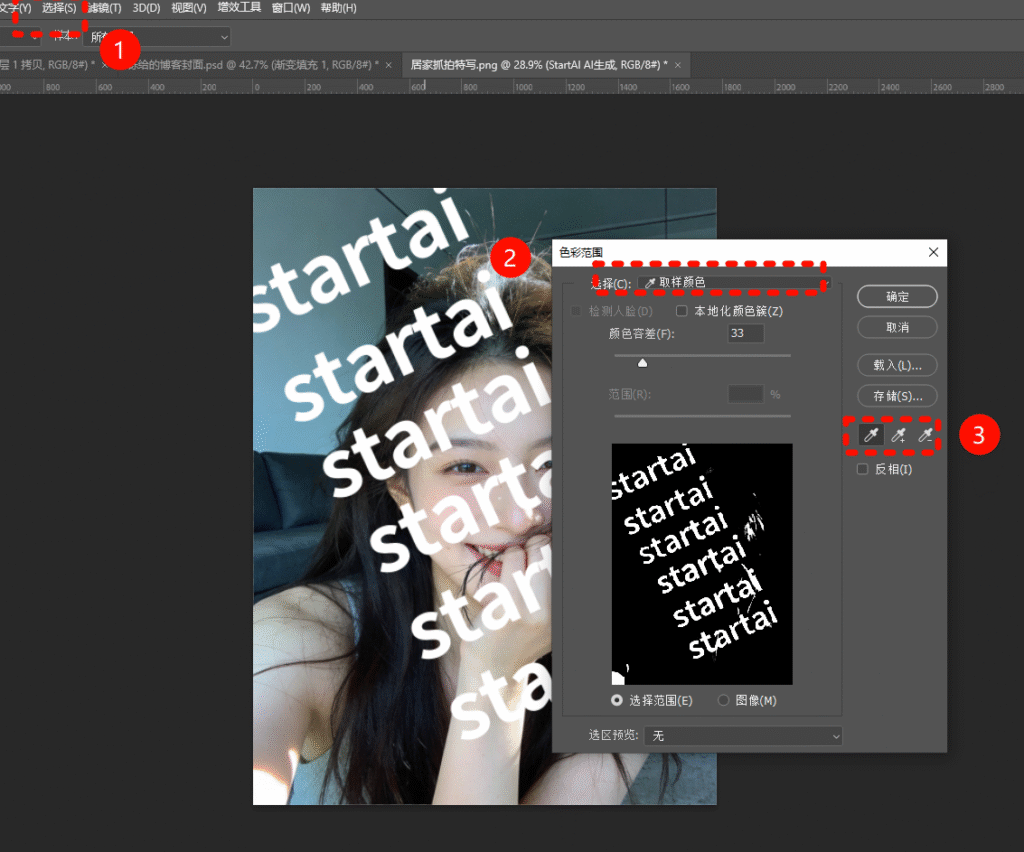
Task: Click 载入(L) to load saved settings
Action: (x=896, y=364)
